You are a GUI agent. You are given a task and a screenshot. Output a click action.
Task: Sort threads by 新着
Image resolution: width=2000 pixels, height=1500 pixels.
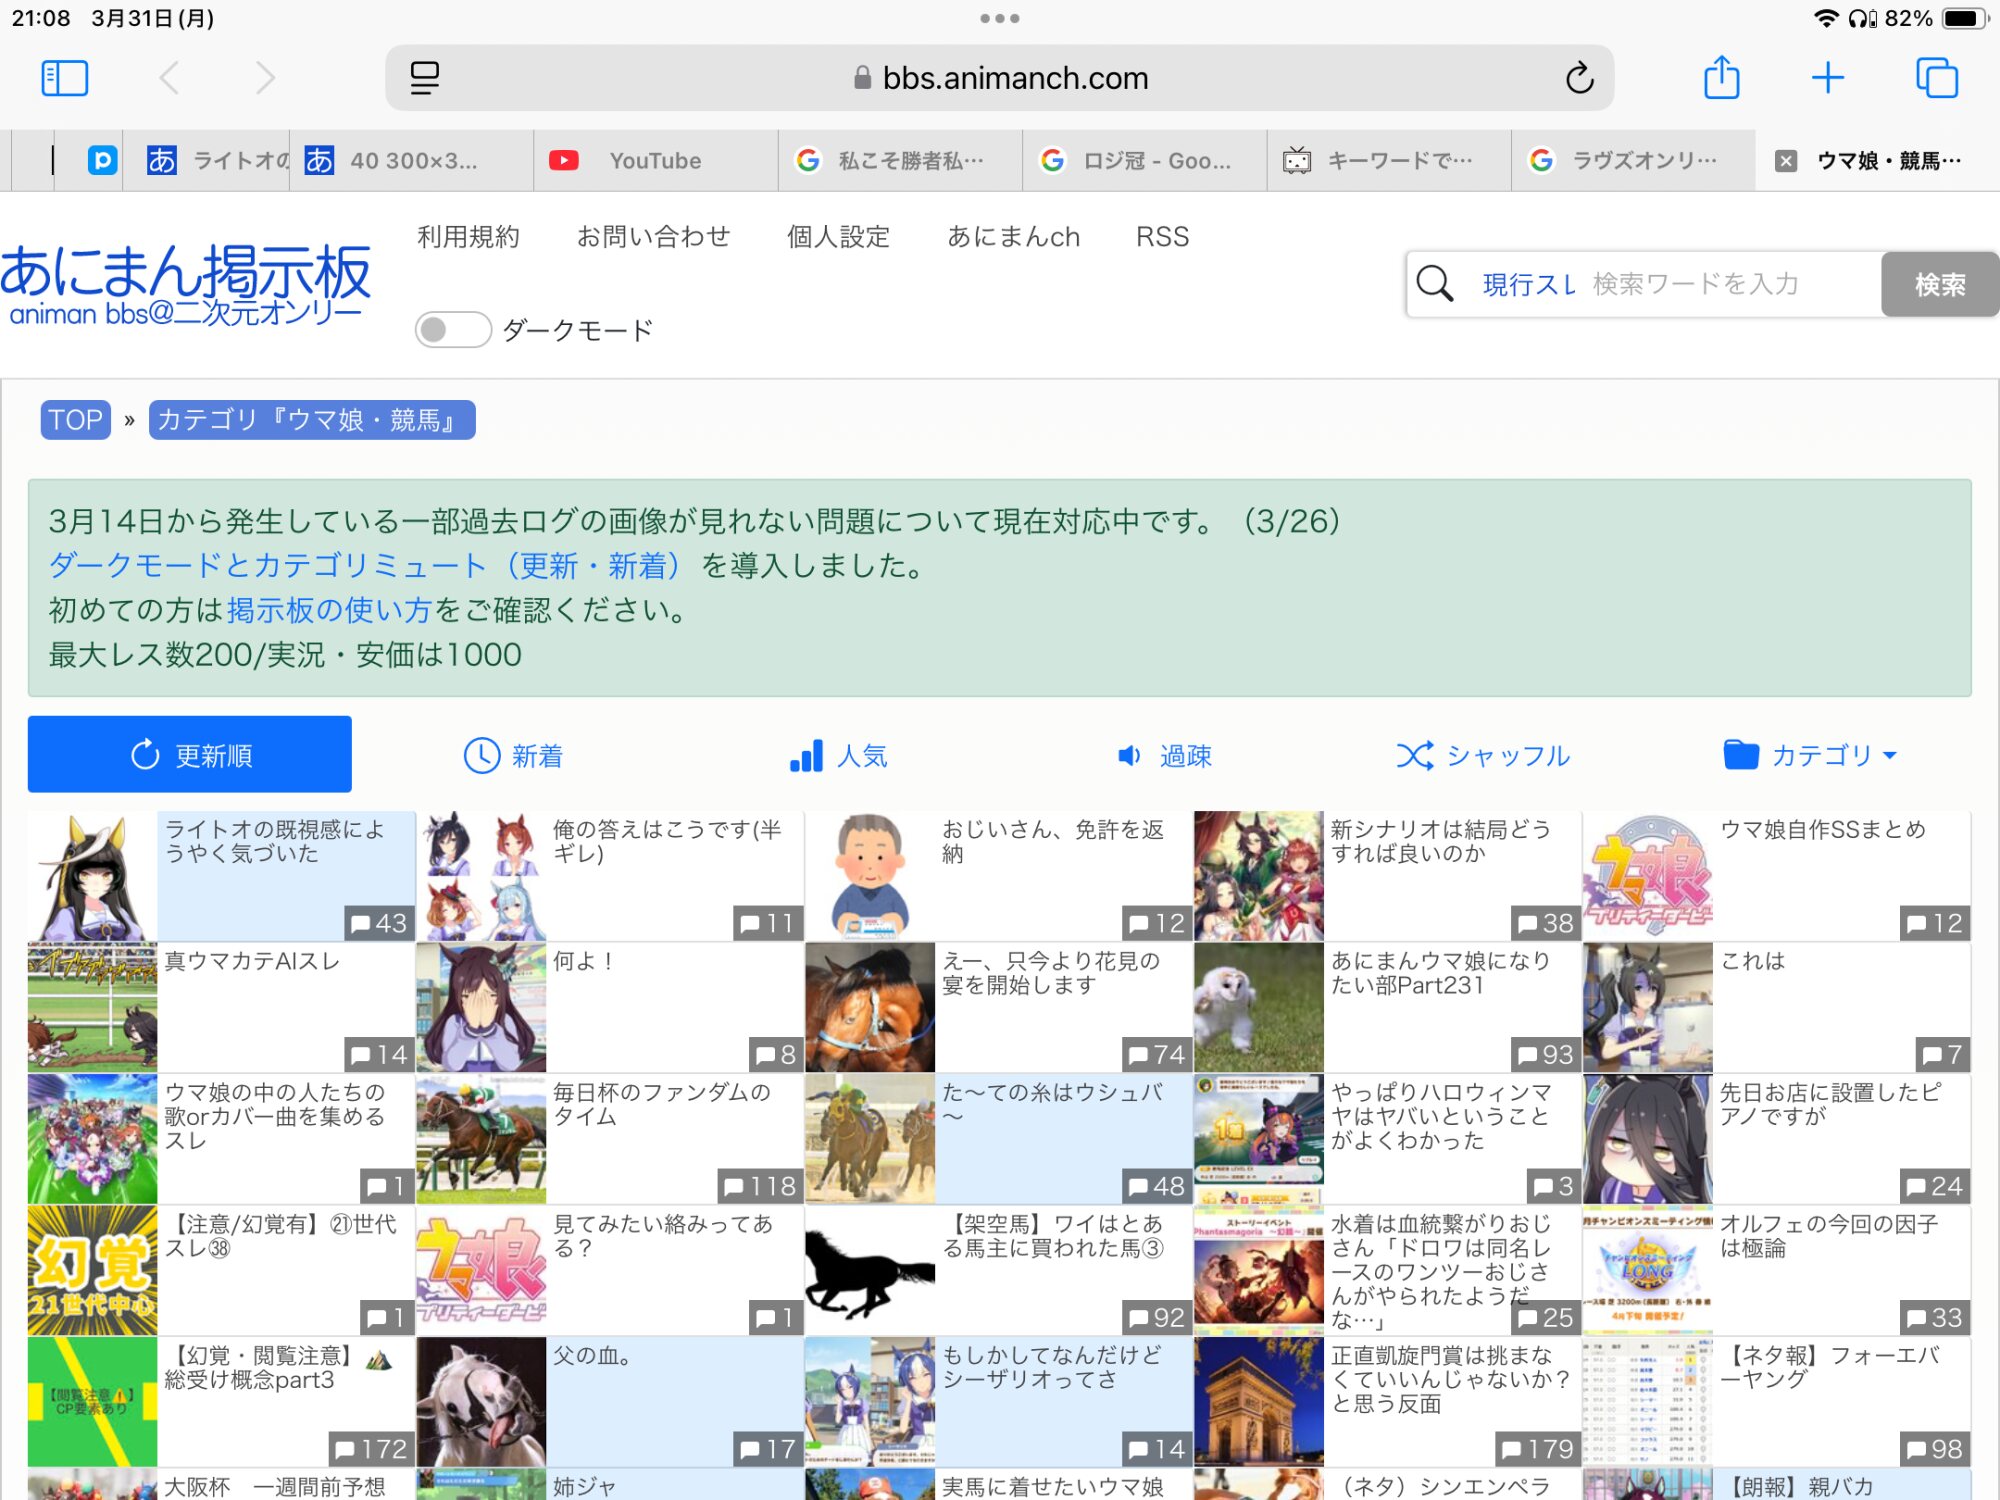point(513,755)
